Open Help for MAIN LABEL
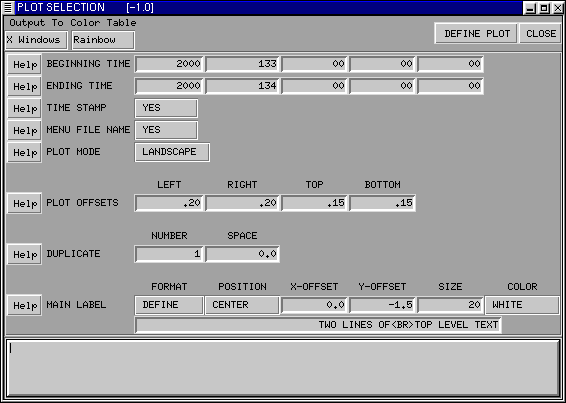 click(24, 306)
